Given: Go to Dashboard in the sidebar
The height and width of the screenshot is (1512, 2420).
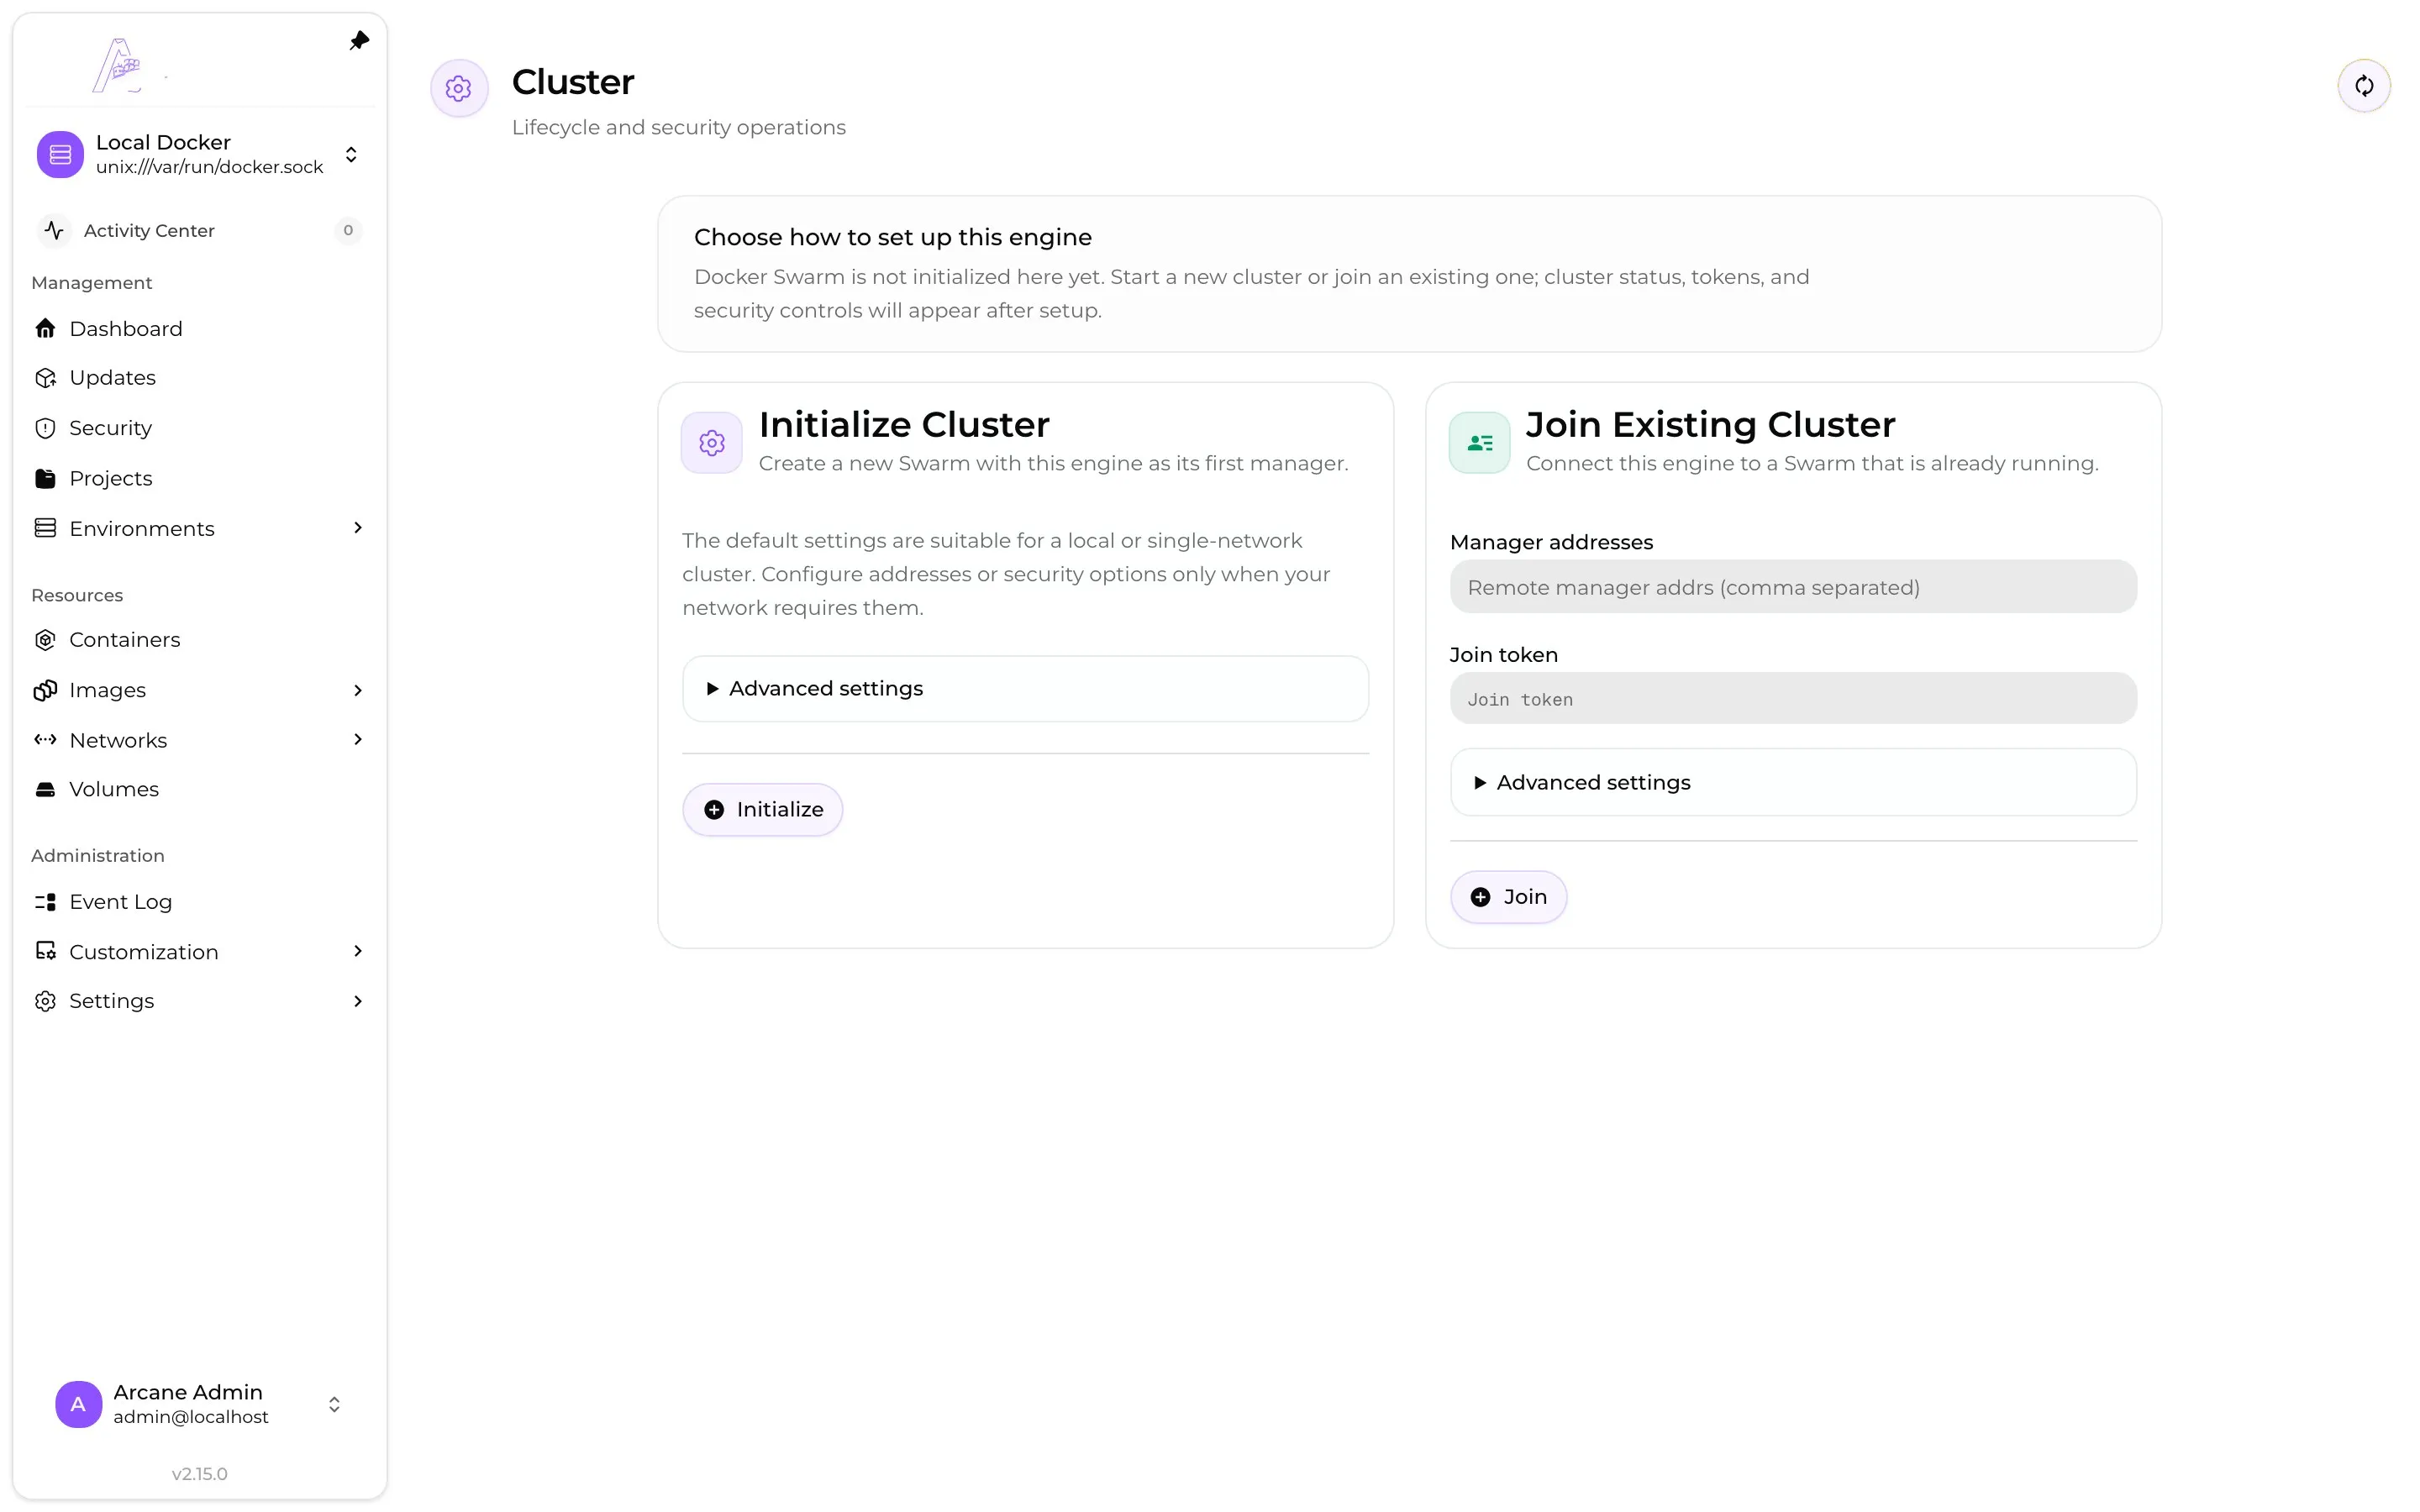Looking at the screenshot, I should [126, 328].
